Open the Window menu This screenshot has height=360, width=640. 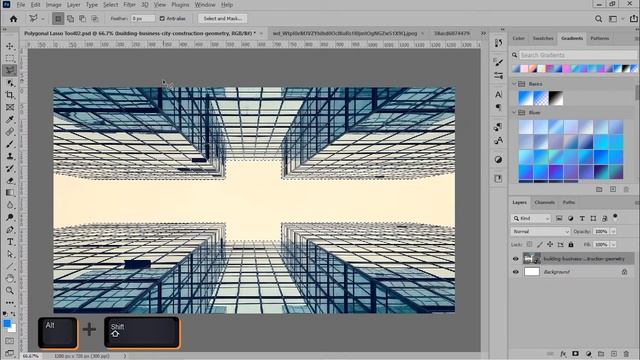coord(205,5)
